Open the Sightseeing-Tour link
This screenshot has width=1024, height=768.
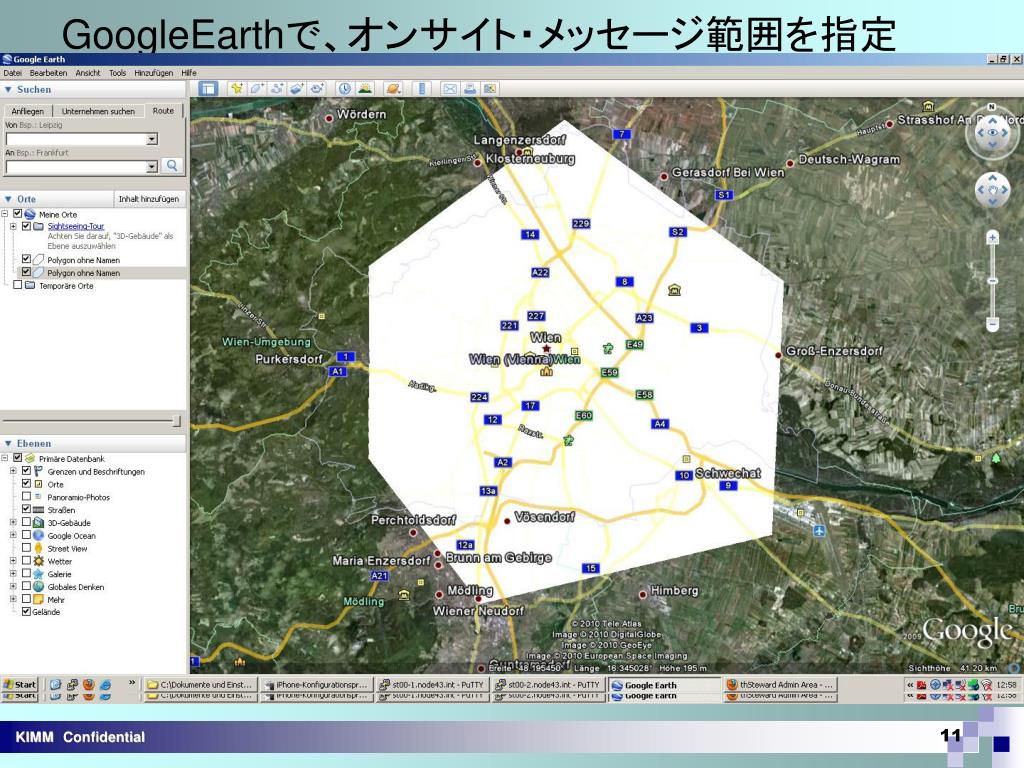[76, 226]
